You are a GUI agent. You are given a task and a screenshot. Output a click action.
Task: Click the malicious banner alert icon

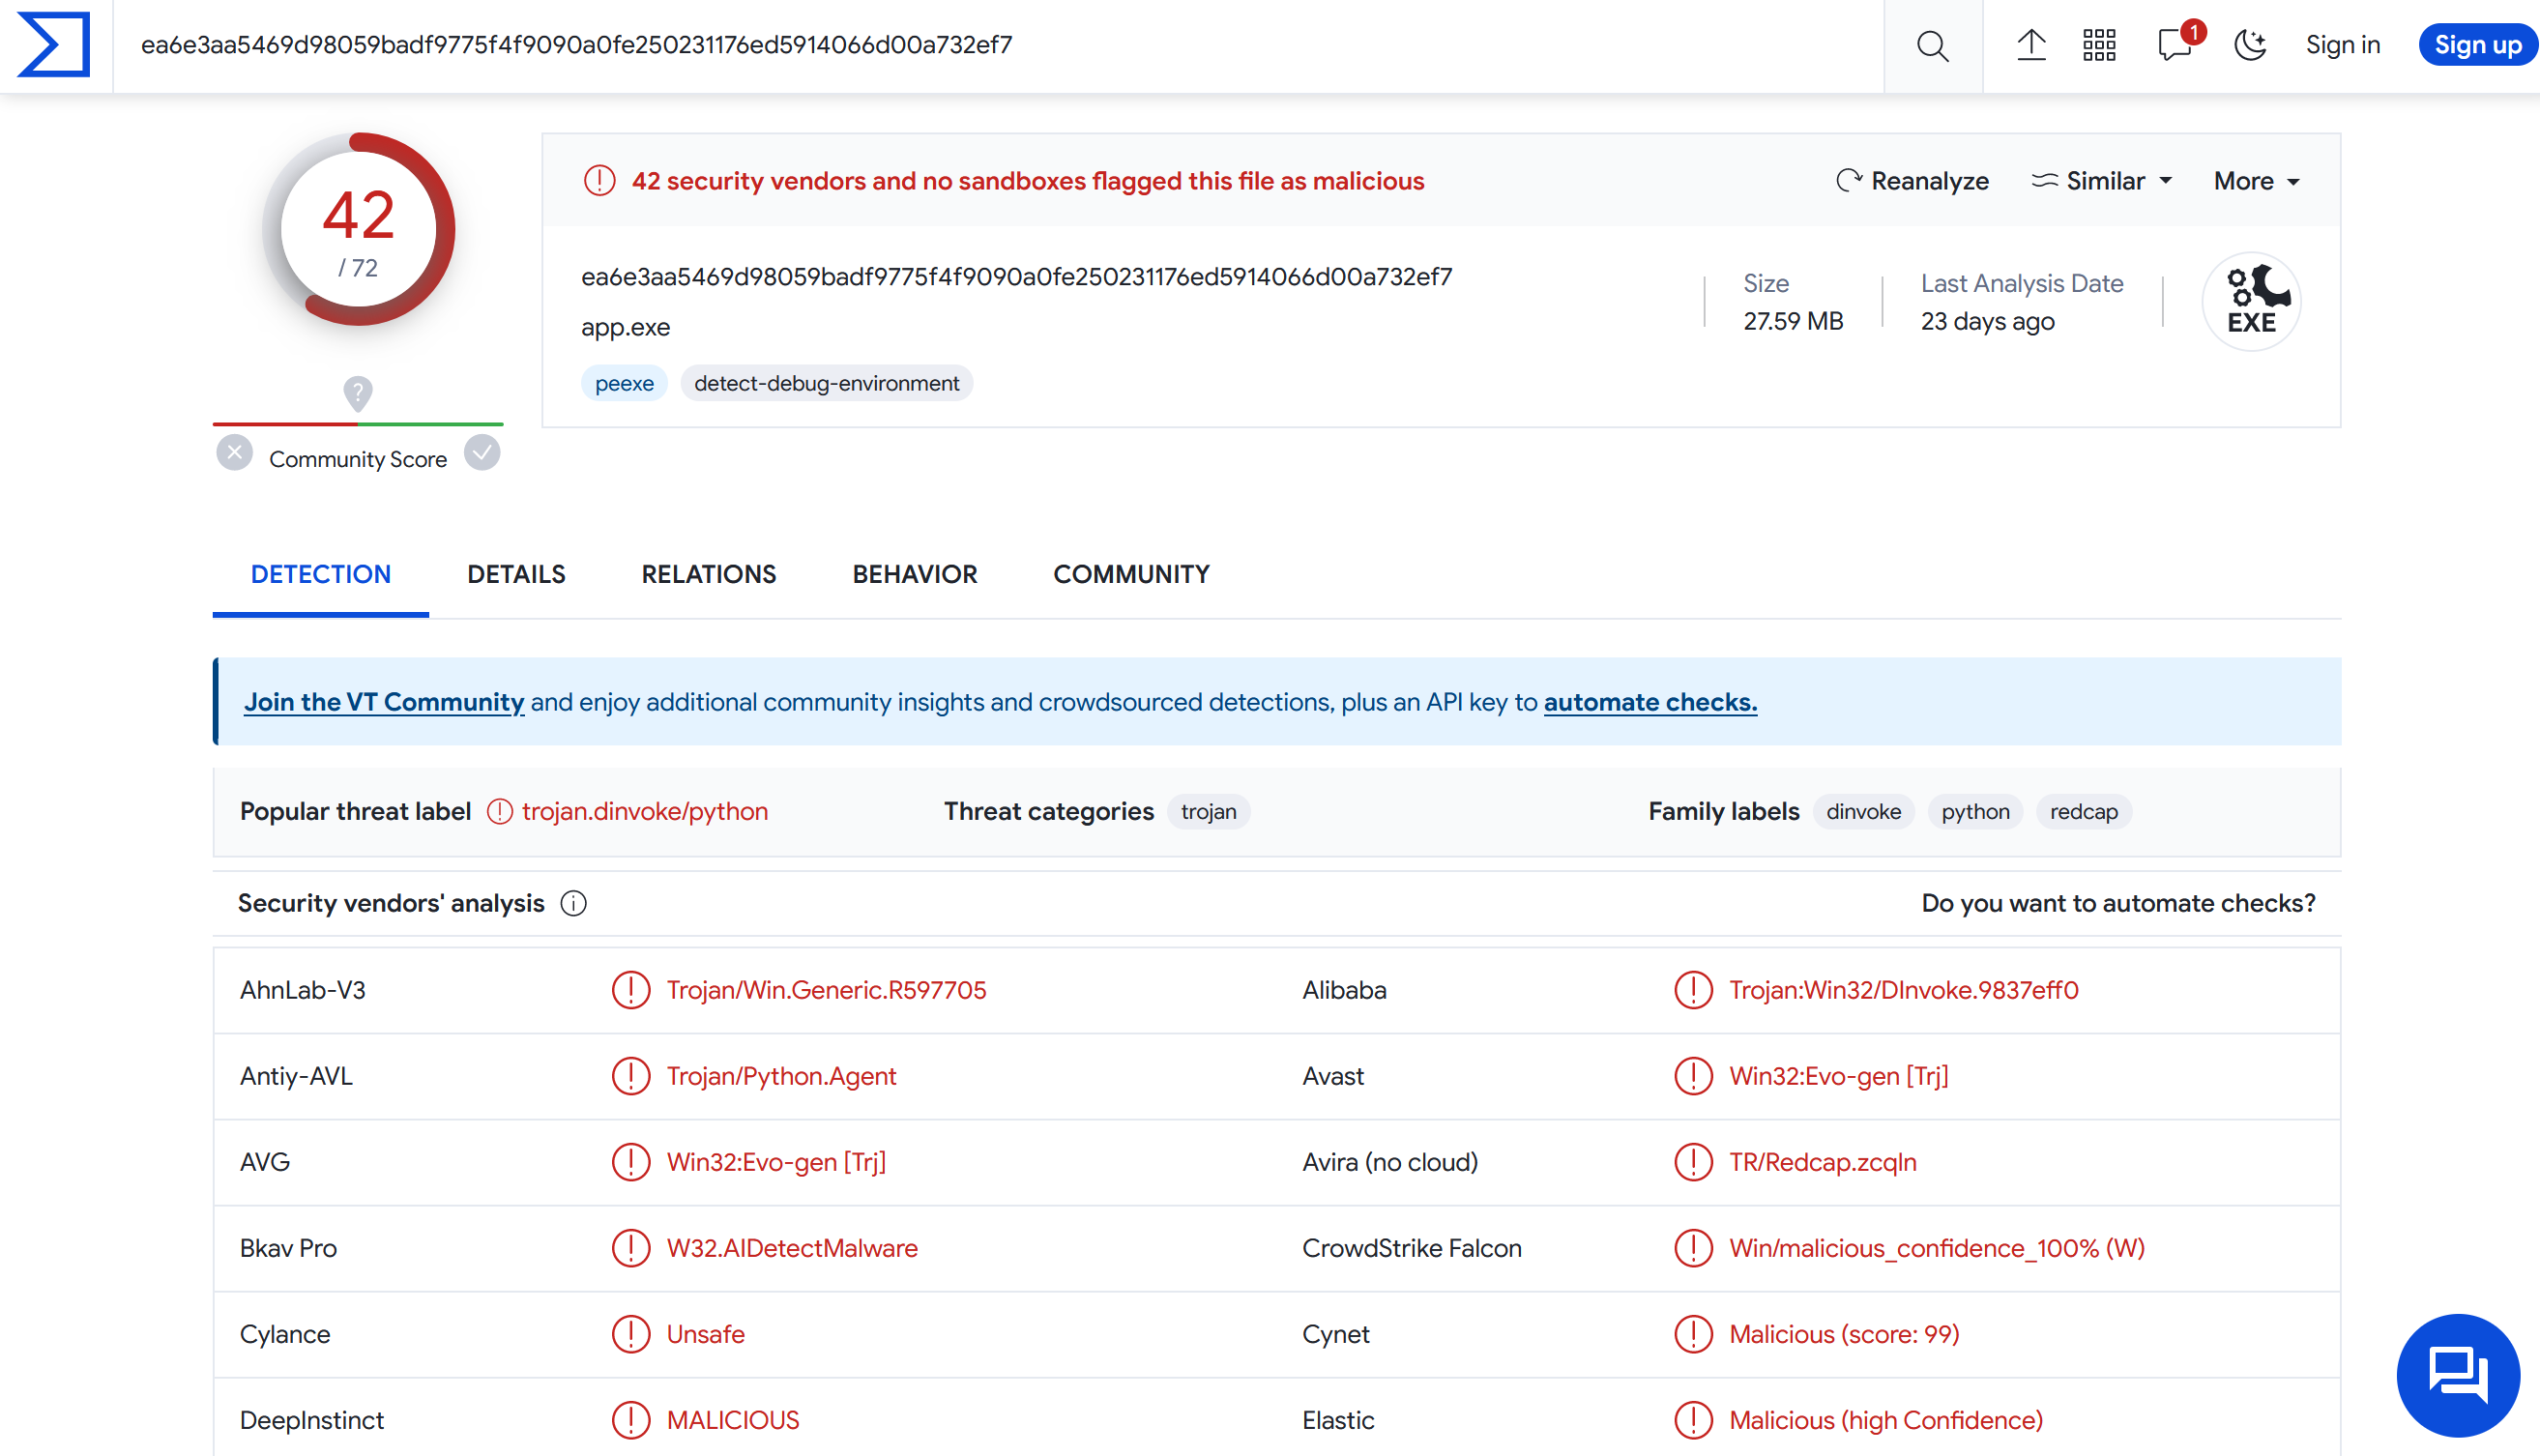click(599, 181)
